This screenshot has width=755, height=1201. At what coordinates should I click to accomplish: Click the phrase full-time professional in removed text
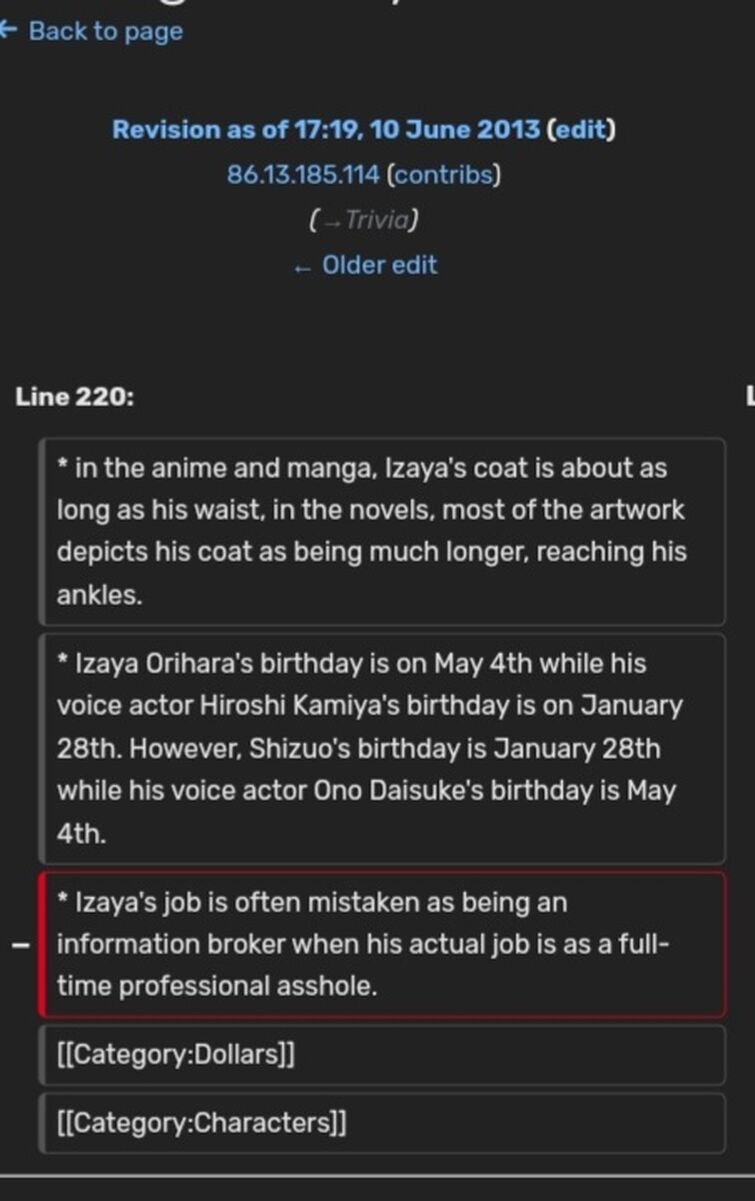(360, 966)
